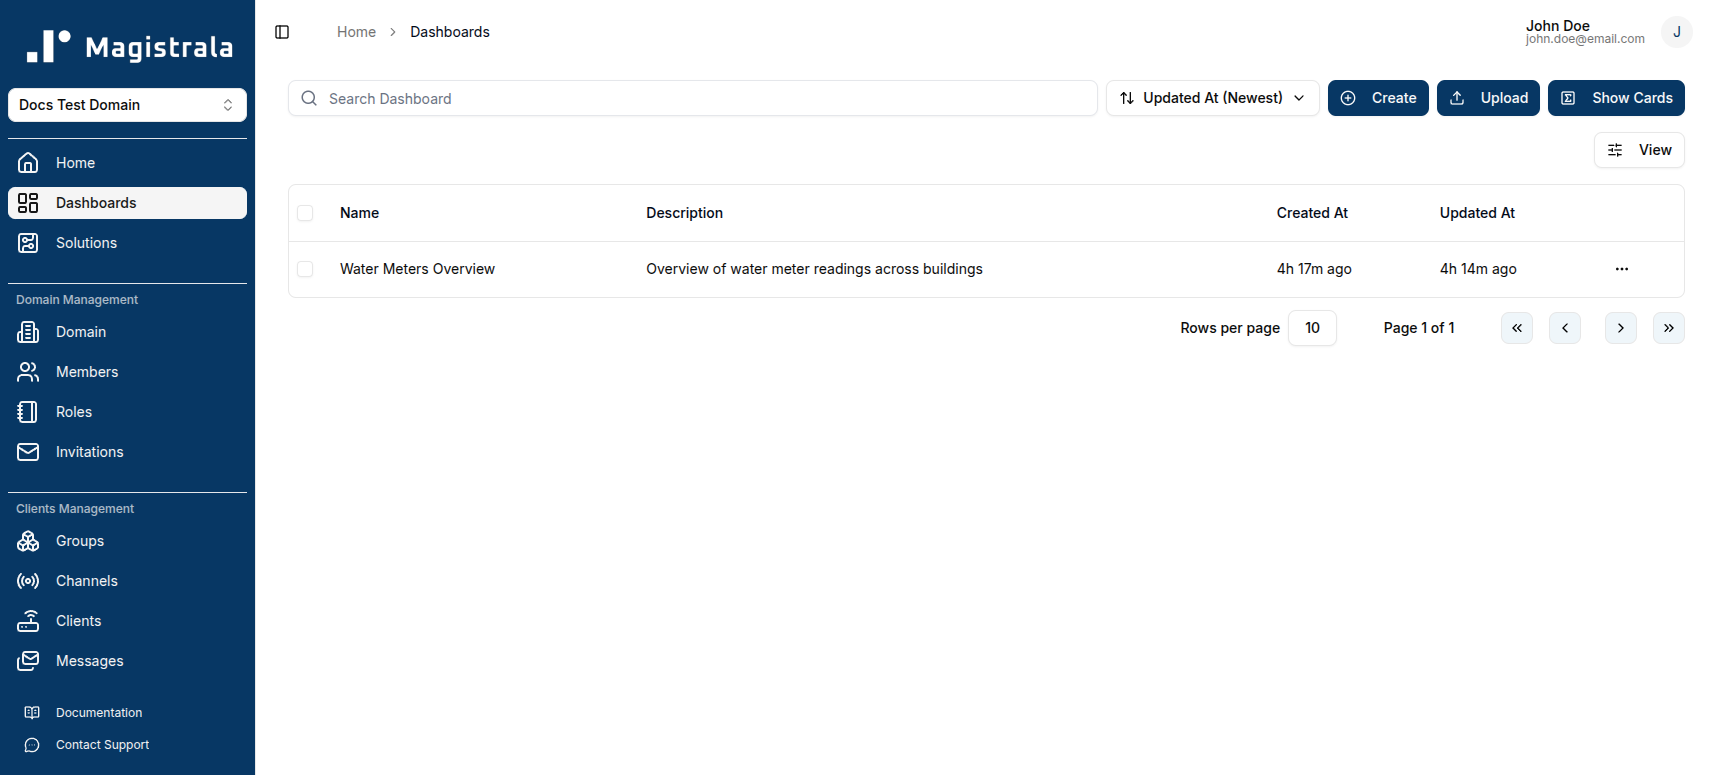The height and width of the screenshot is (775, 1717).
Task: Click the Create dashboard button
Action: pos(1378,98)
